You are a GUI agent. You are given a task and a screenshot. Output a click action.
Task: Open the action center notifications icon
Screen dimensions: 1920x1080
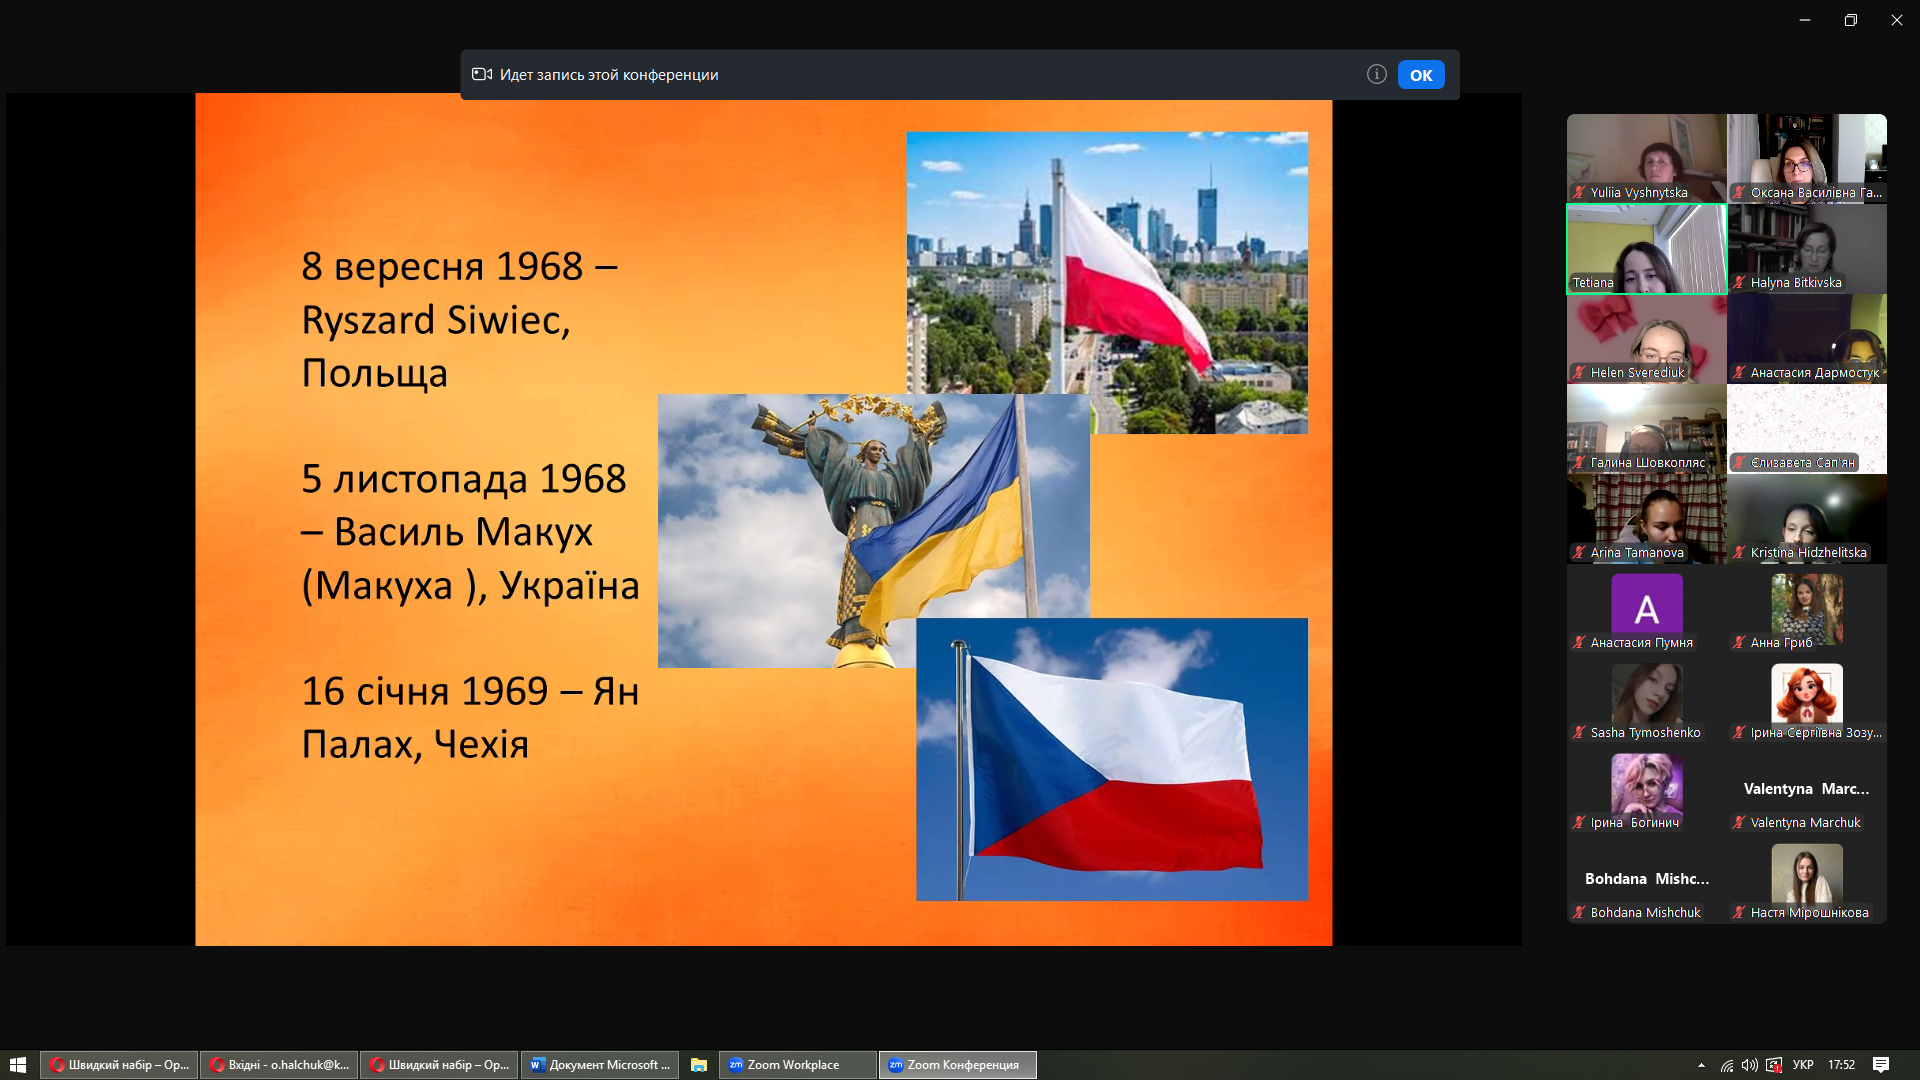click(x=1880, y=1065)
